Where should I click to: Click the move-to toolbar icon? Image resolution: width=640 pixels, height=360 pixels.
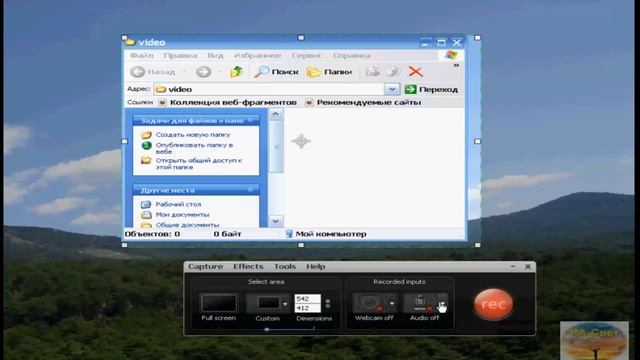coord(372,72)
